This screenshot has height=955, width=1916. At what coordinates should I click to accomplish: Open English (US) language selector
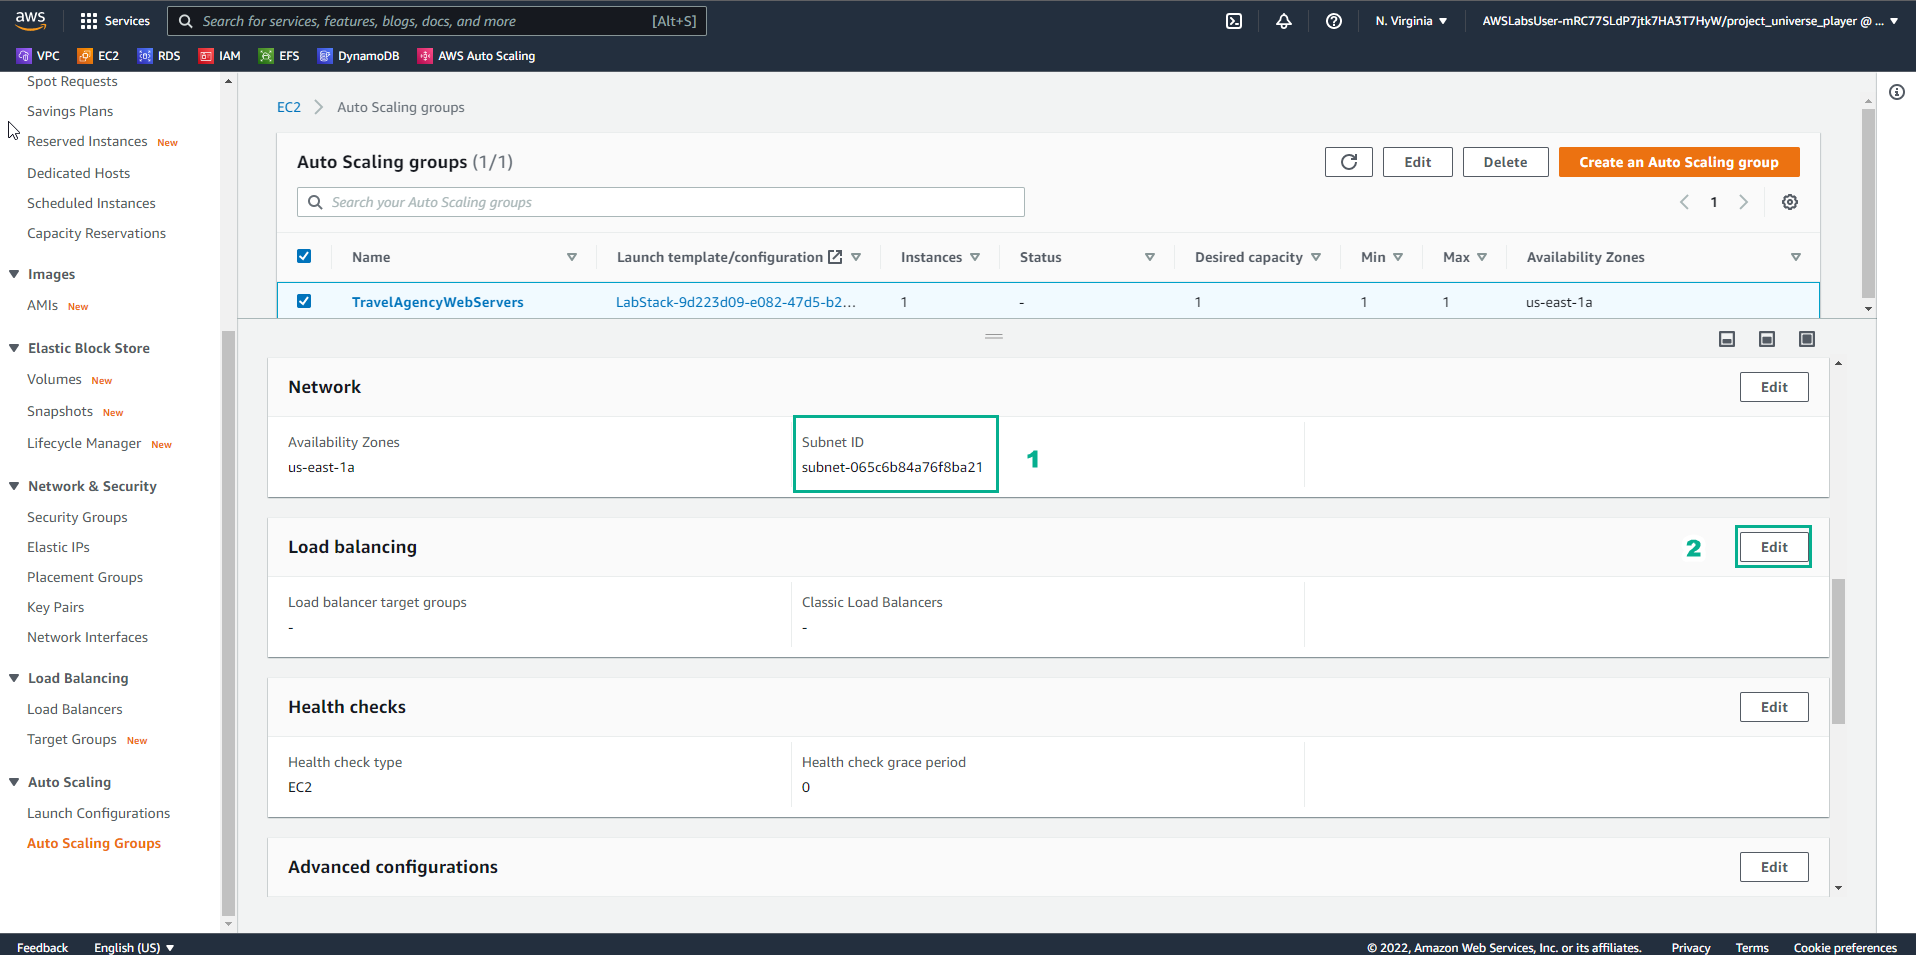(x=134, y=947)
